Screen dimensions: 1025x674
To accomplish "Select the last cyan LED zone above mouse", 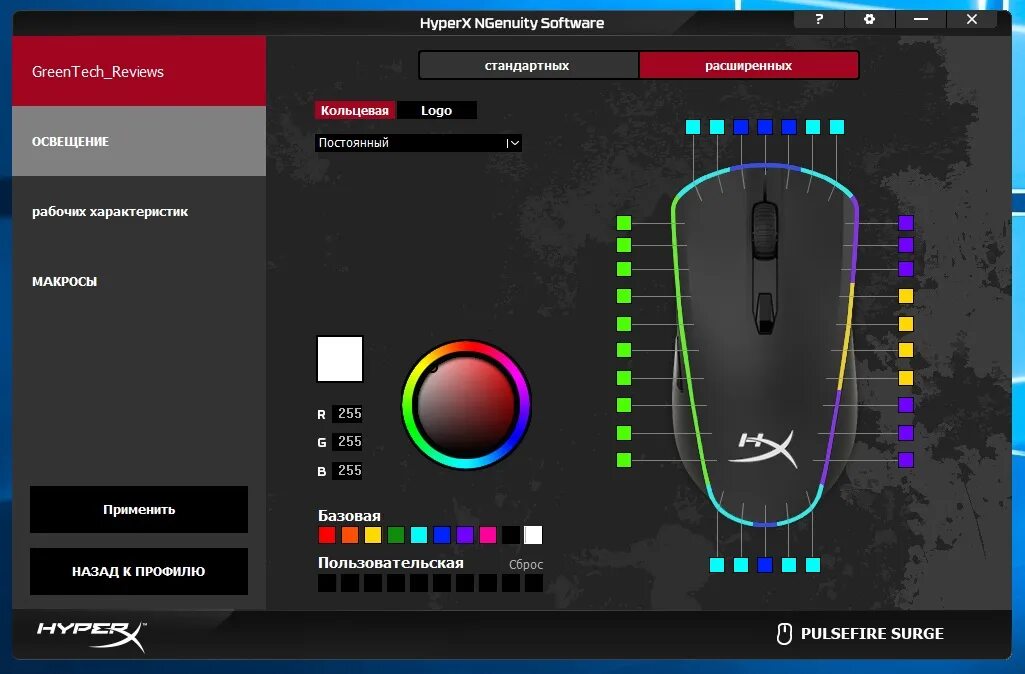I will coord(837,127).
